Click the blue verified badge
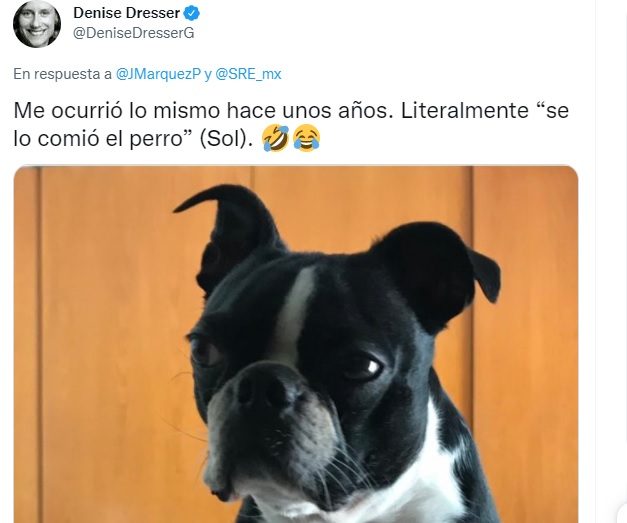The height and width of the screenshot is (523, 627). (x=192, y=13)
